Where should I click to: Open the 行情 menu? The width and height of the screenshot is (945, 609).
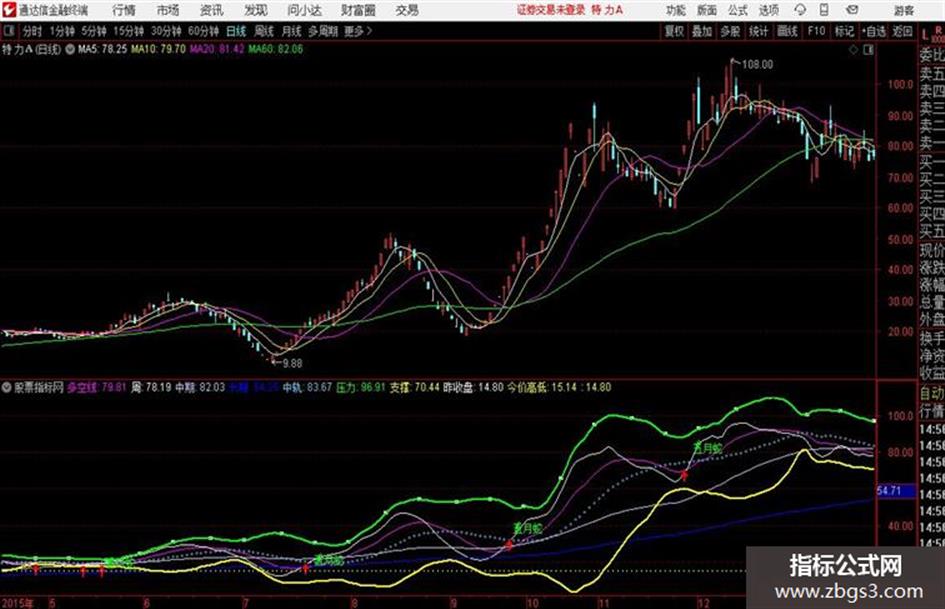[124, 10]
